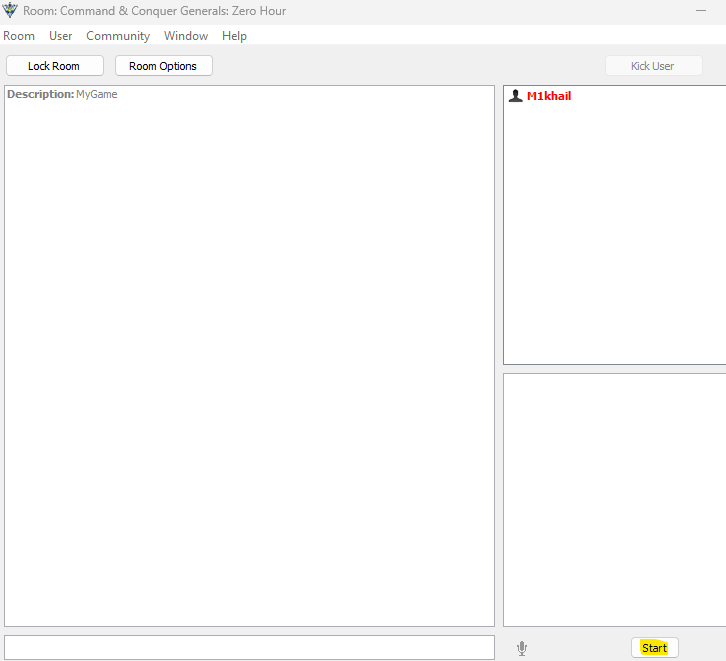Click the room window title text

click(x=155, y=11)
